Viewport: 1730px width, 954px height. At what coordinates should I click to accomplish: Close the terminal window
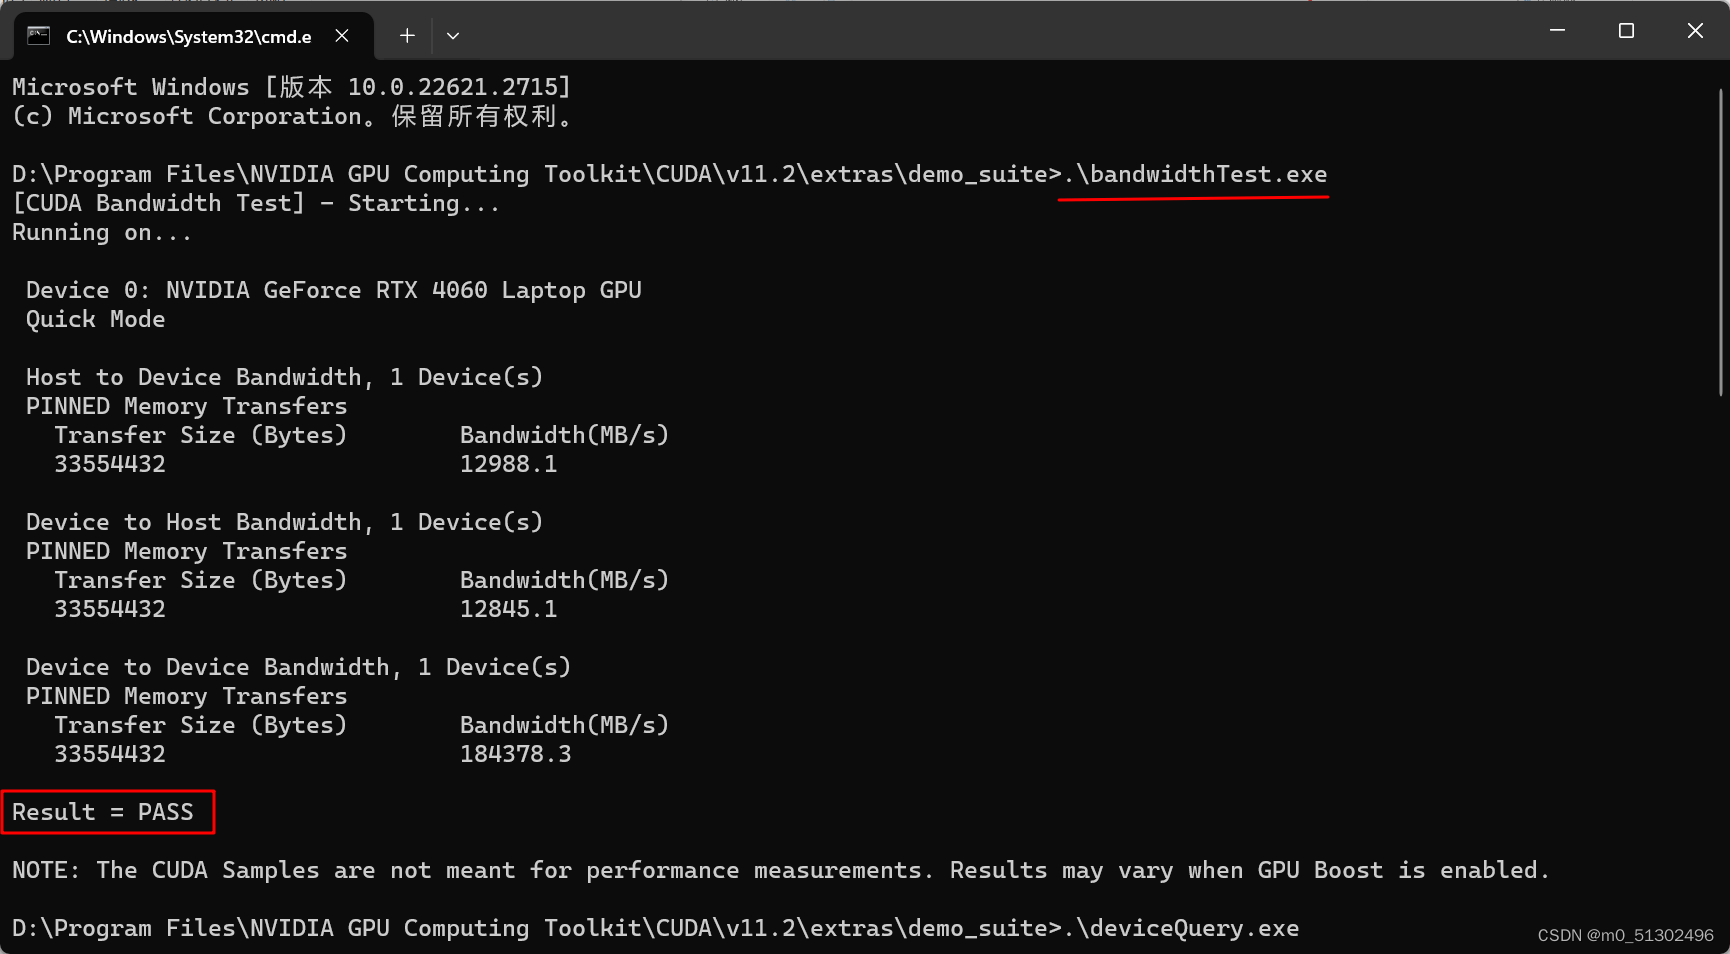pos(1695,30)
